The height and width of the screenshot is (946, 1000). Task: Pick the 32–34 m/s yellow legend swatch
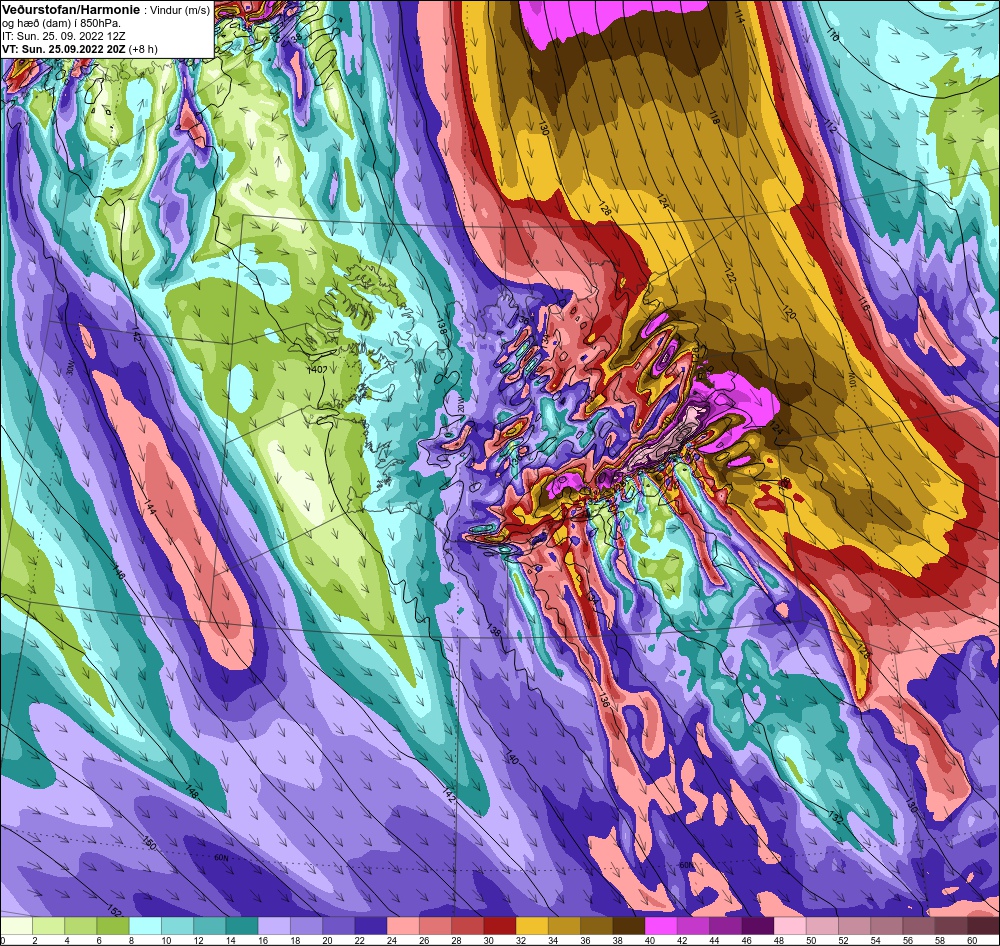532,926
